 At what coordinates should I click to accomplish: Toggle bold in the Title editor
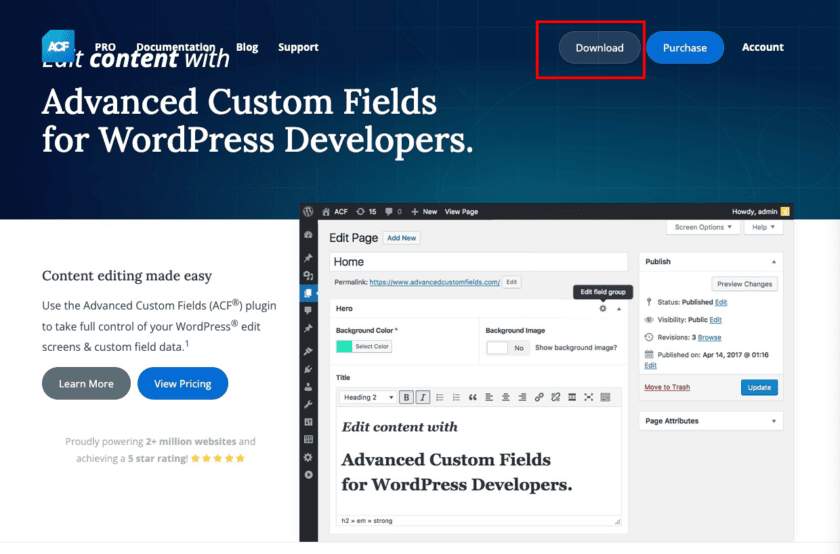coord(406,397)
